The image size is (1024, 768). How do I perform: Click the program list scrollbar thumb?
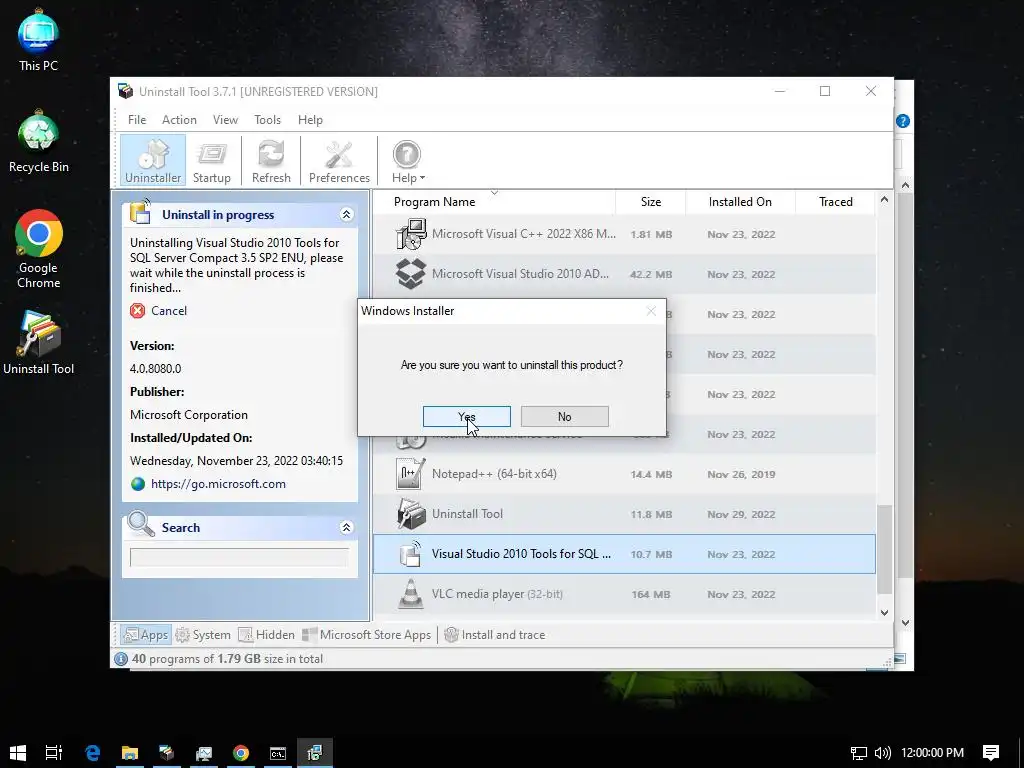884,549
